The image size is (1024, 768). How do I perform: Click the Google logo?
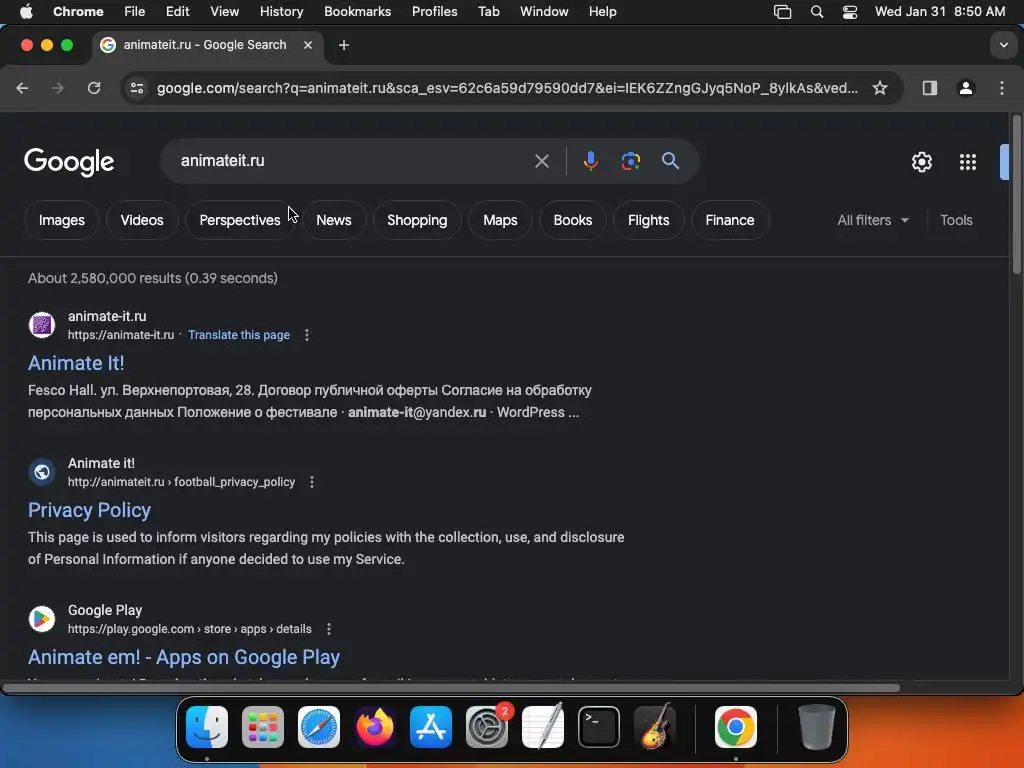69,162
